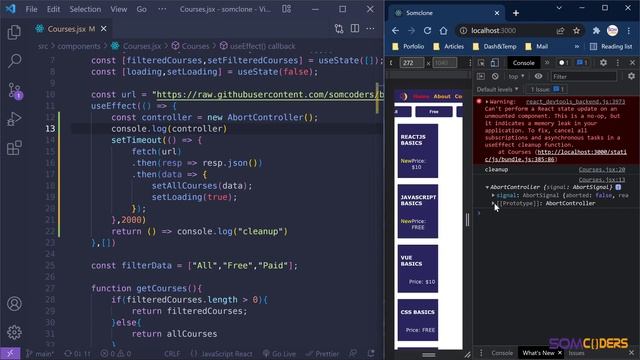Select the Courses.jsx editor tab
Image resolution: width=640 pixels, height=360 pixels.
71,29
